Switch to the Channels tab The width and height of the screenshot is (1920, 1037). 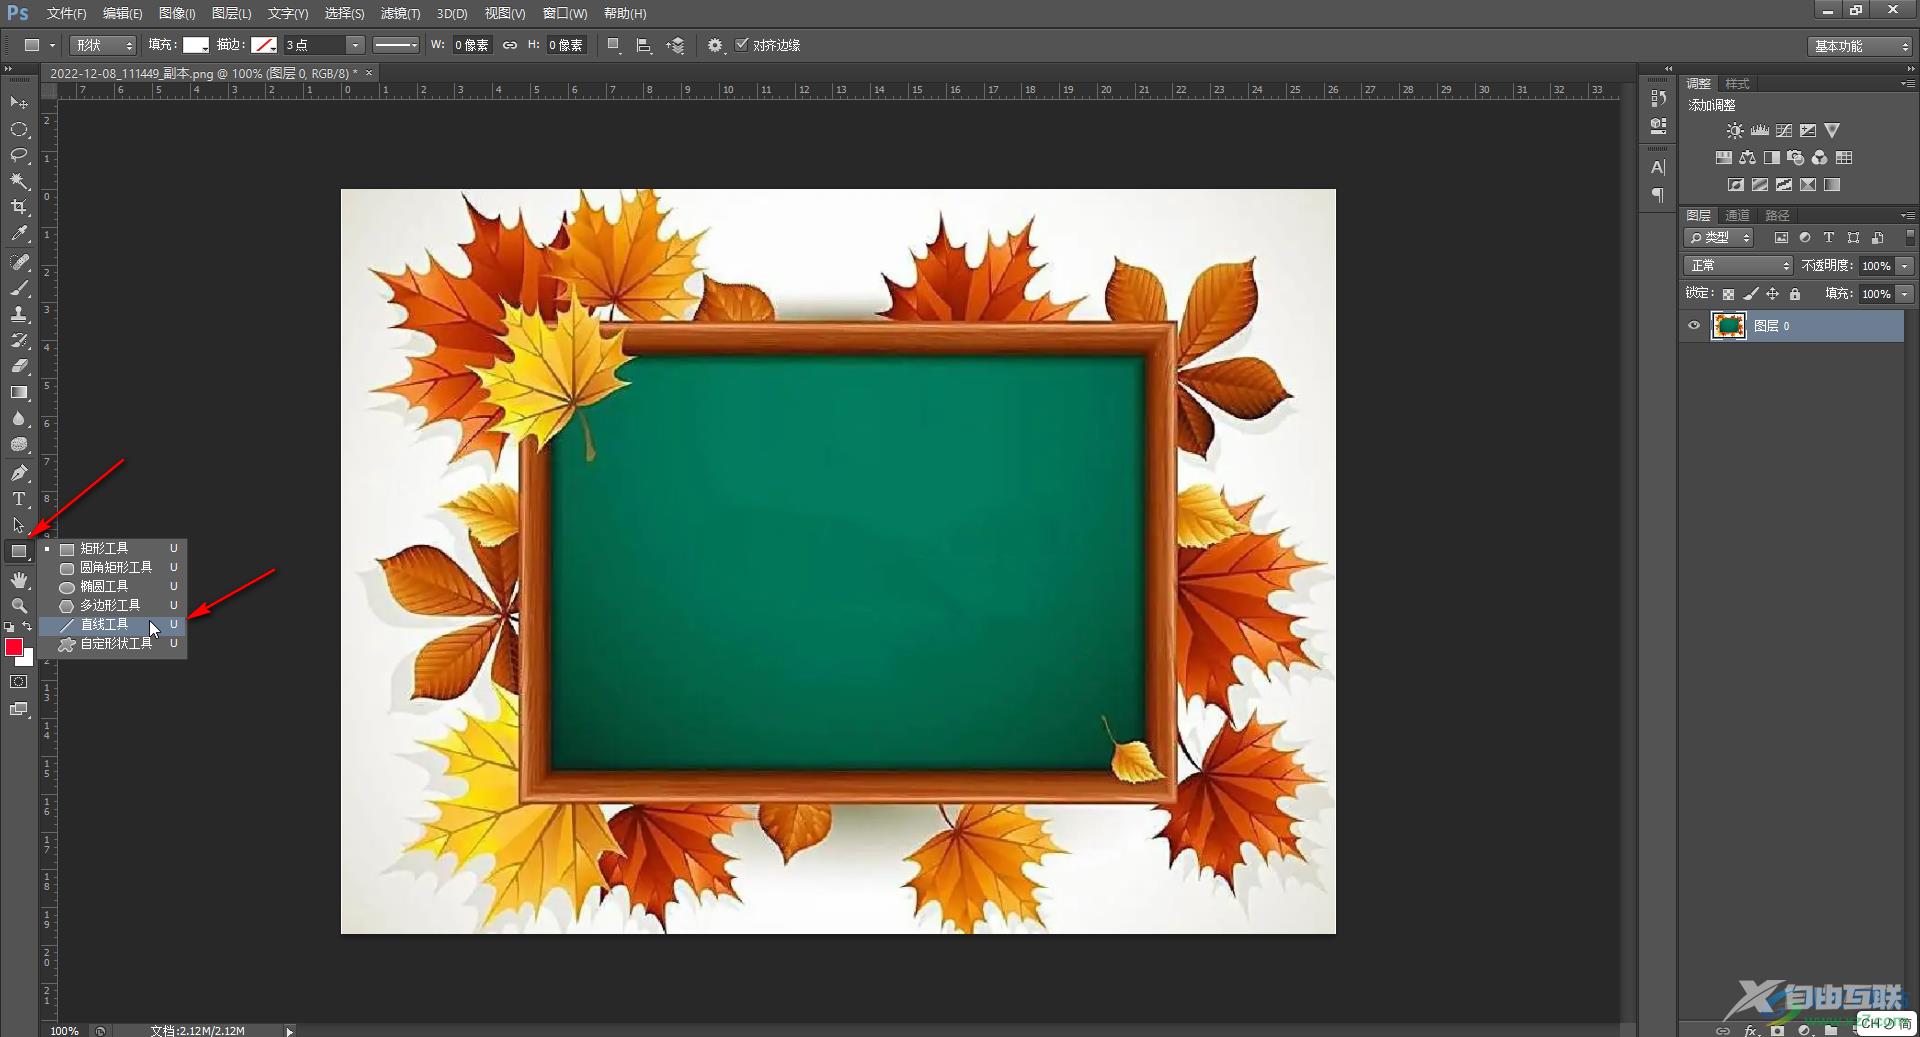tap(1738, 216)
